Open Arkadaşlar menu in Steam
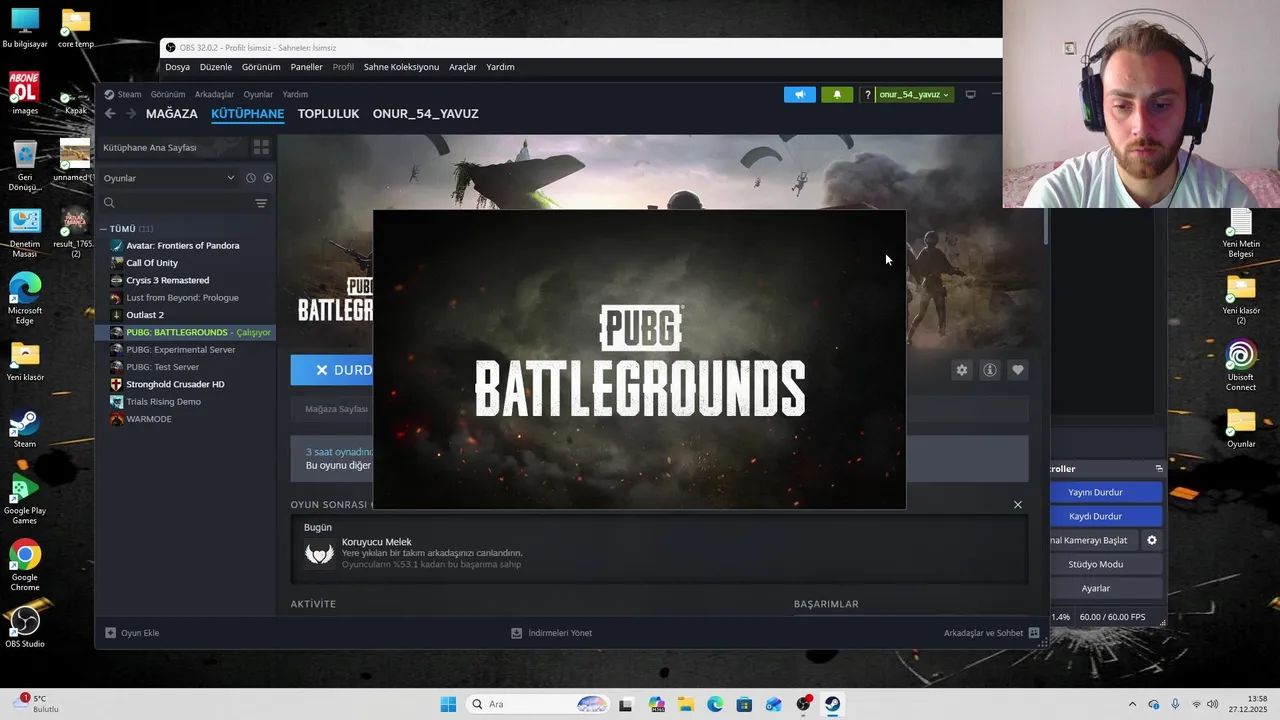The height and width of the screenshot is (720, 1280). click(x=214, y=94)
